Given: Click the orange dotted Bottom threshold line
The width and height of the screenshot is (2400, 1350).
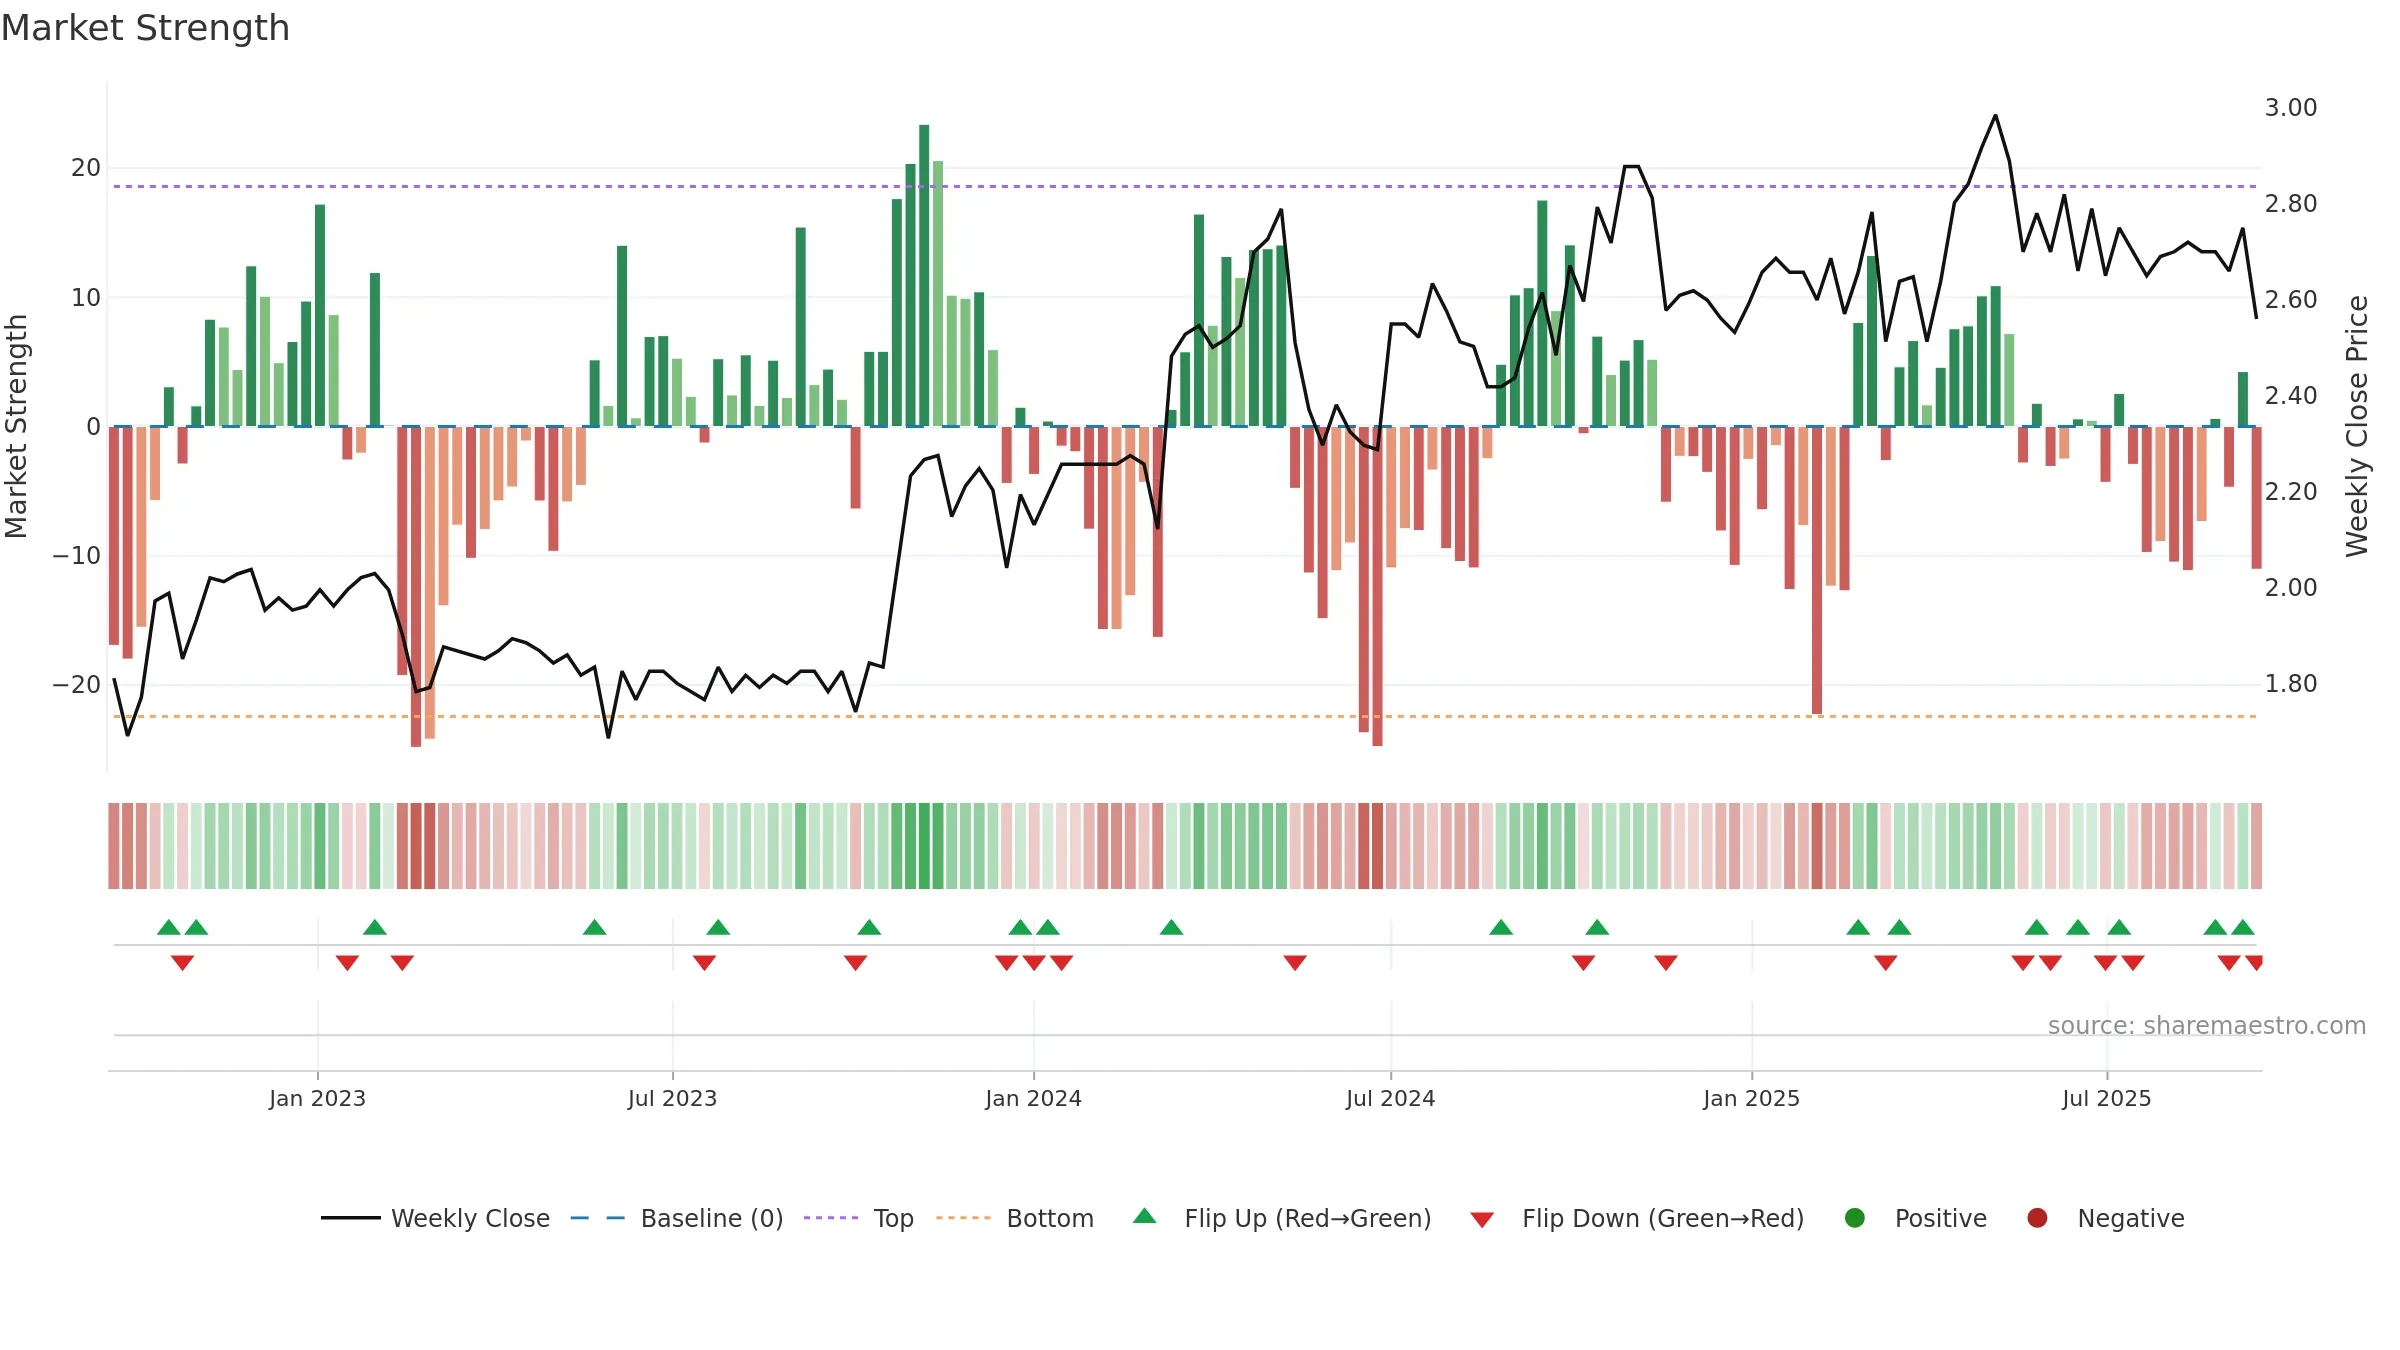Looking at the screenshot, I should (x=1185, y=716).
